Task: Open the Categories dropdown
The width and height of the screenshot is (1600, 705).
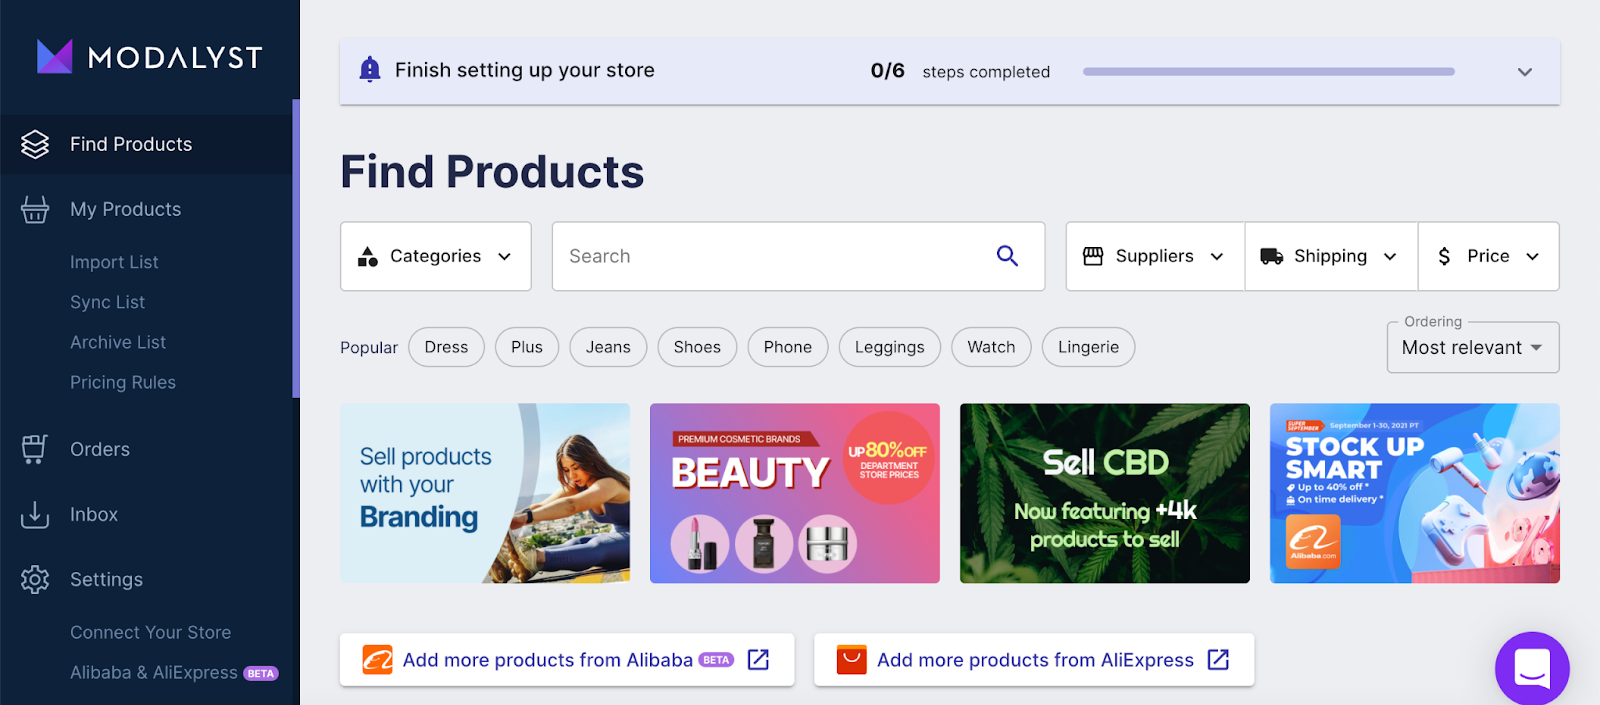Action: tap(435, 256)
